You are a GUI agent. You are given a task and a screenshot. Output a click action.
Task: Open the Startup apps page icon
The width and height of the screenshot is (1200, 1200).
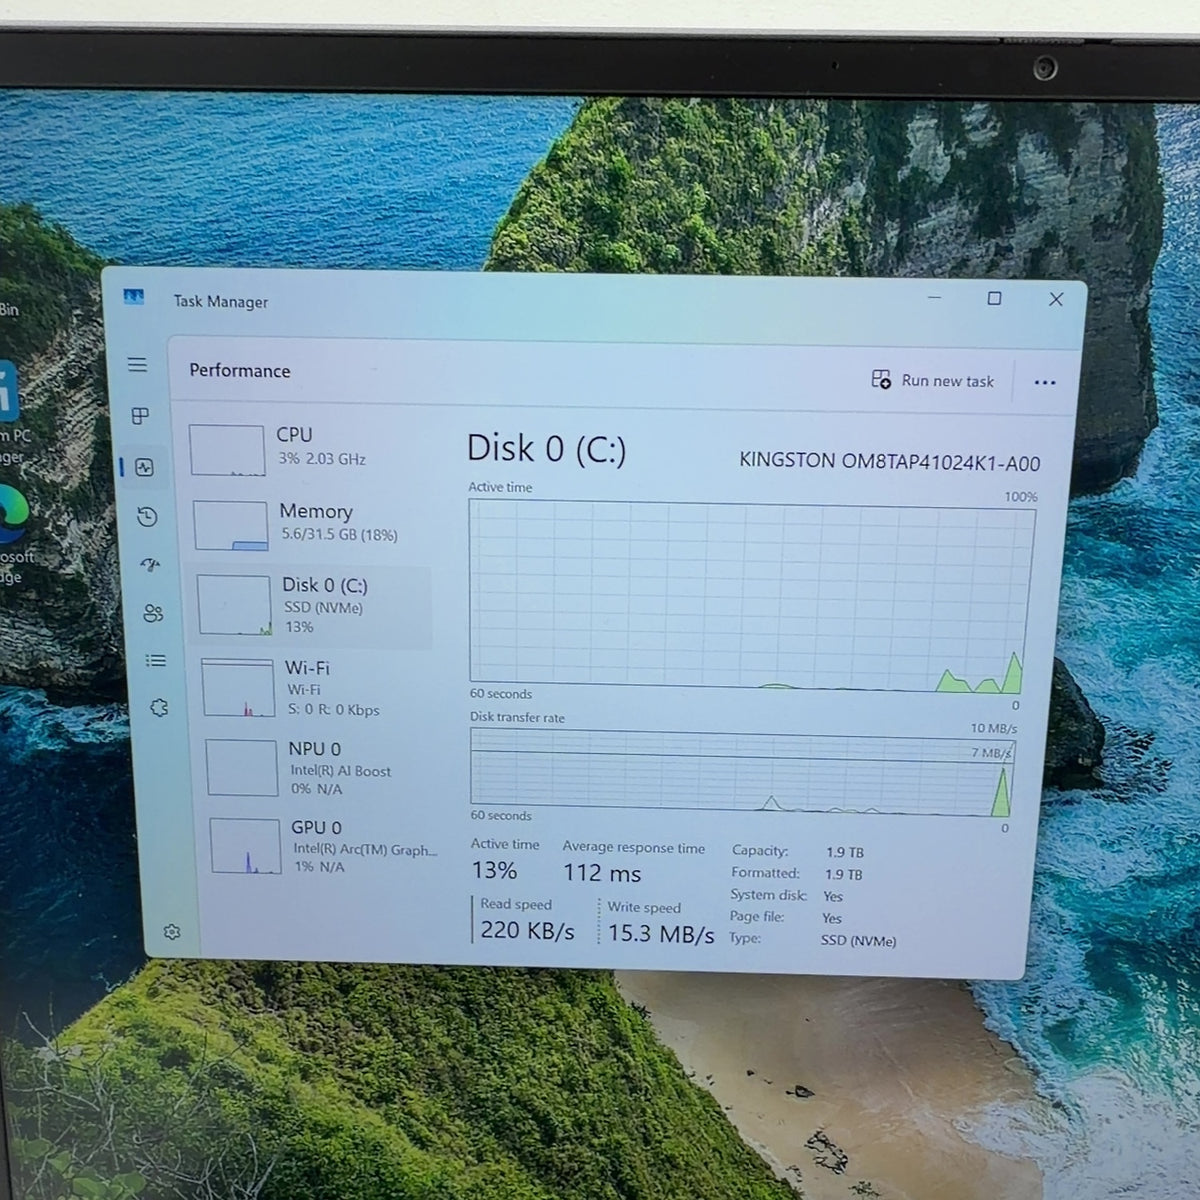click(150, 565)
